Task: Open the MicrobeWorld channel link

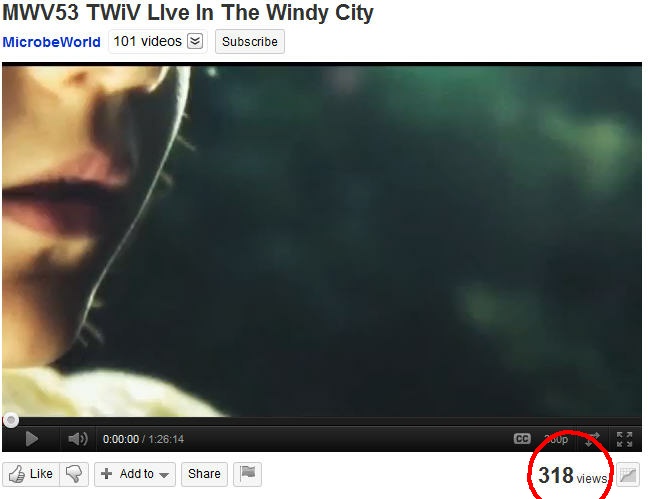Action: tap(51, 42)
